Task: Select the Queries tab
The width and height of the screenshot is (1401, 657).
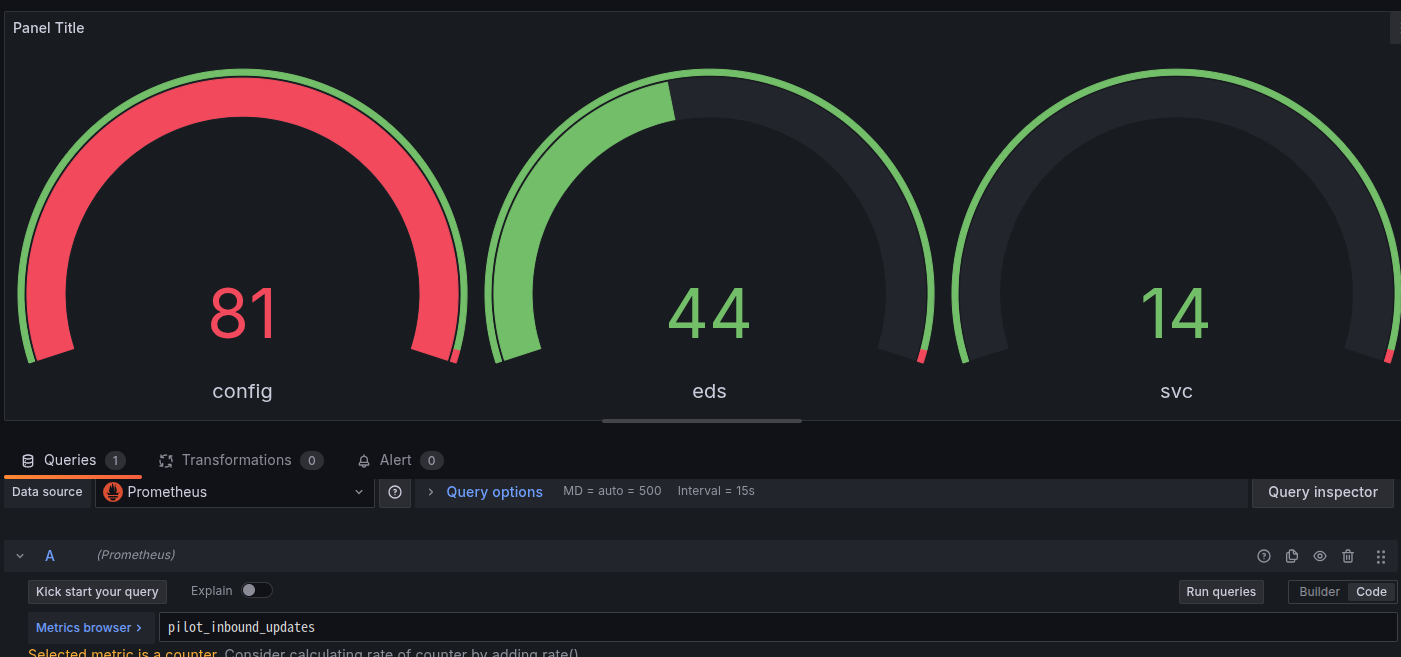Action: pos(73,460)
